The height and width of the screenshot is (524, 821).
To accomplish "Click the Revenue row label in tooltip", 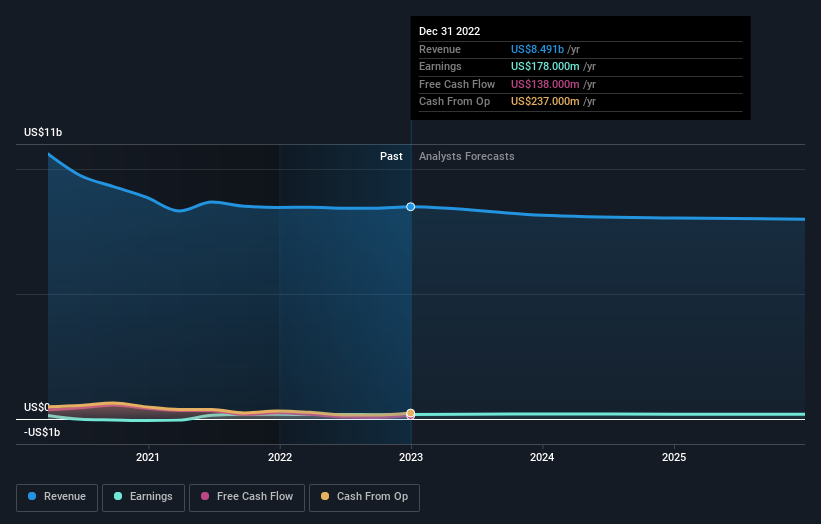I will pos(440,49).
